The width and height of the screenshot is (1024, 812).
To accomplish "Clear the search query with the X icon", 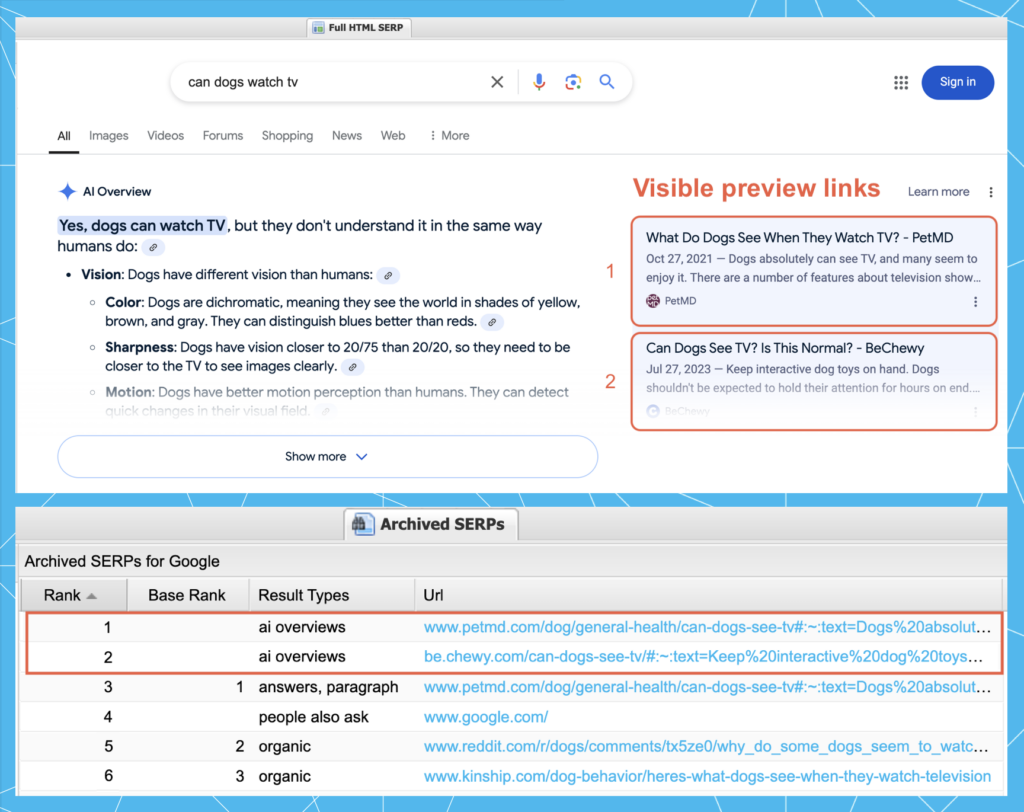I will pyautogui.click(x=497, y=82).
